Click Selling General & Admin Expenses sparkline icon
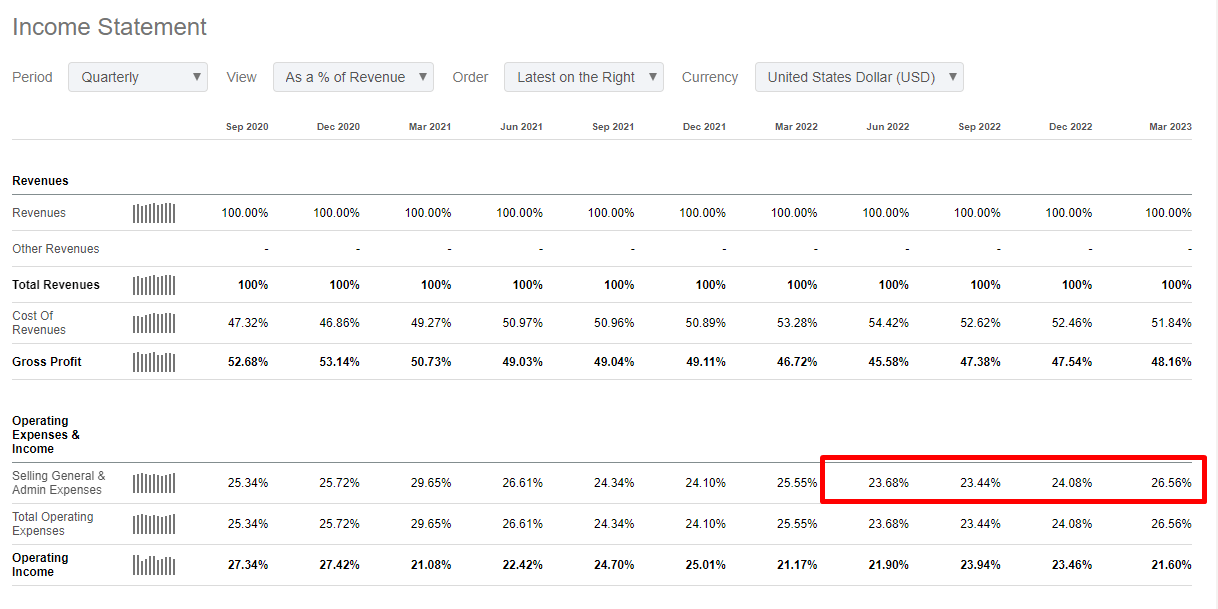Viewport: 1218px width, 609px height. tap(154, 483)
